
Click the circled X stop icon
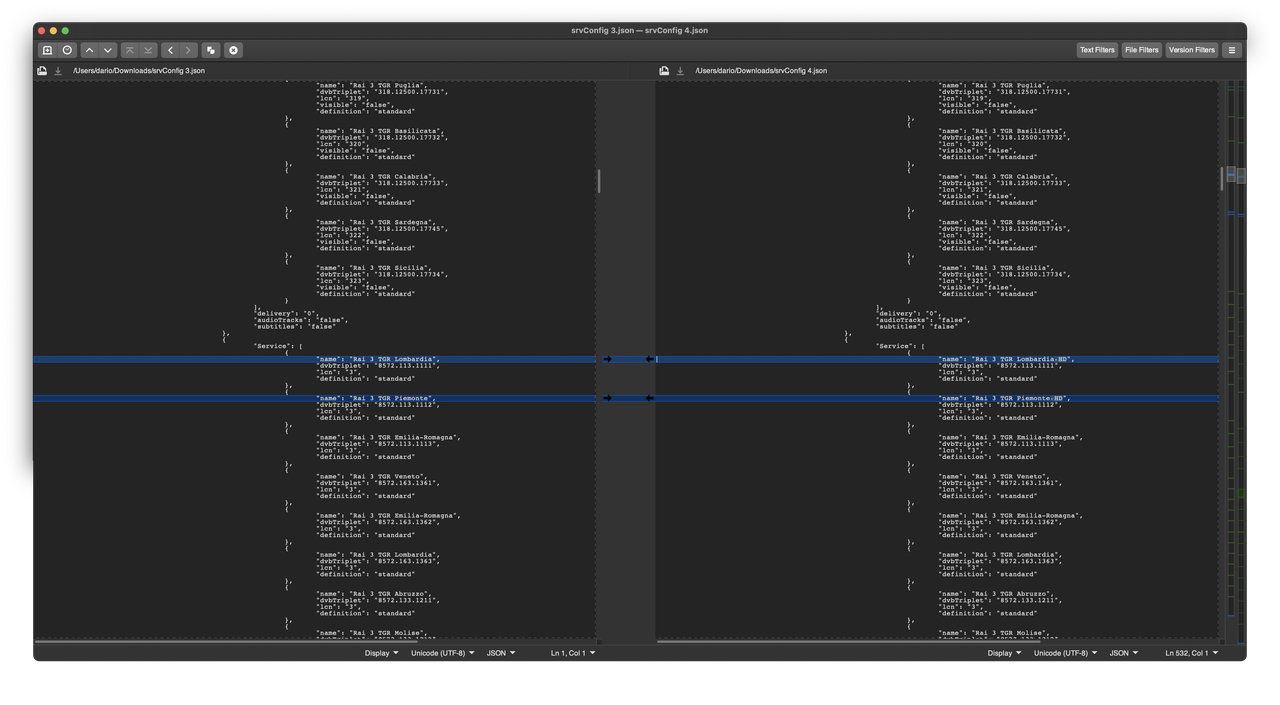pyautogui.click(x=233, y=50)
